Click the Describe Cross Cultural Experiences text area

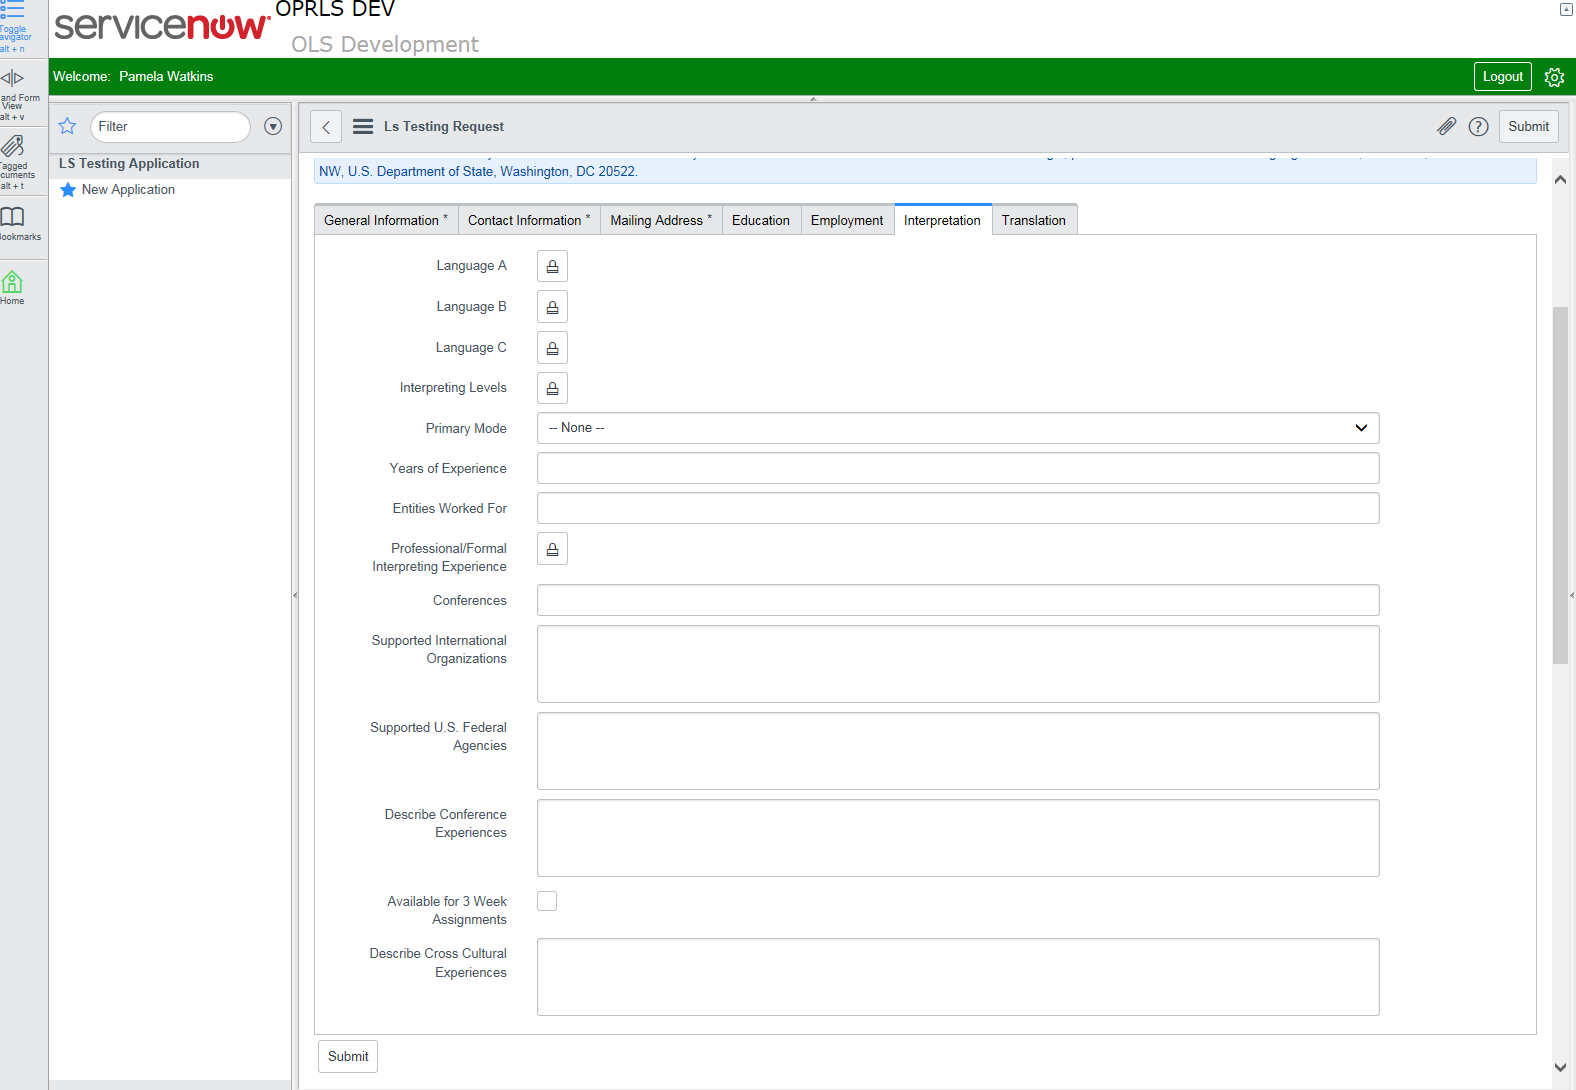958,977
